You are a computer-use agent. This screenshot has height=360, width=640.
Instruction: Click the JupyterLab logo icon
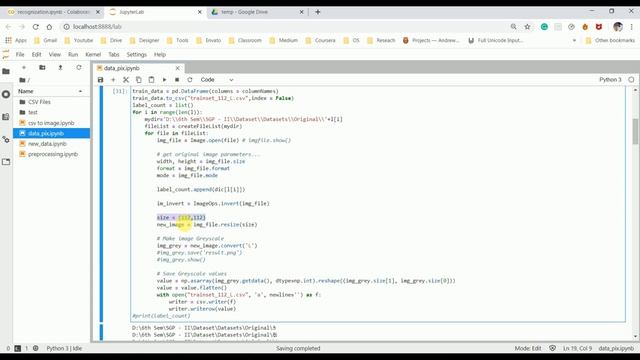point(6,54)
